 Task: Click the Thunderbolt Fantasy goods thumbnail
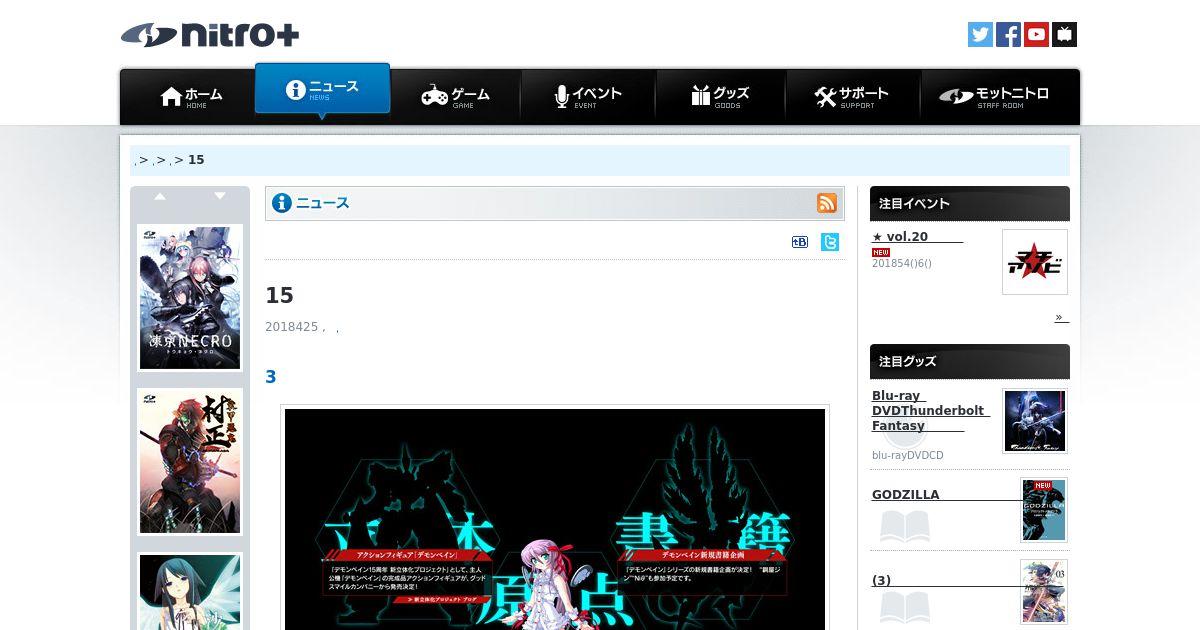point(1035,421)
